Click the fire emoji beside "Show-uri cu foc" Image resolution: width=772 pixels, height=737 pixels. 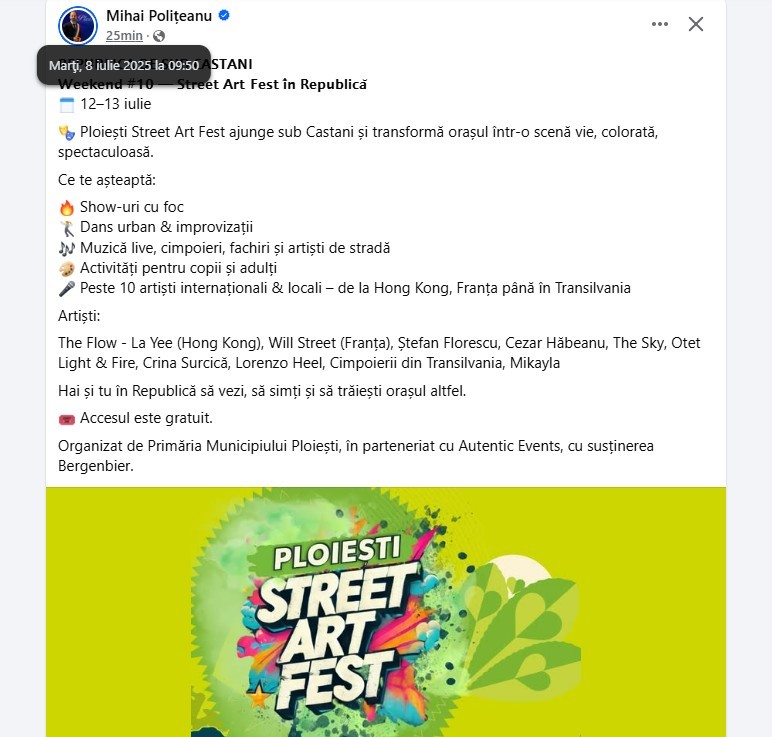[x=67, y=207]
